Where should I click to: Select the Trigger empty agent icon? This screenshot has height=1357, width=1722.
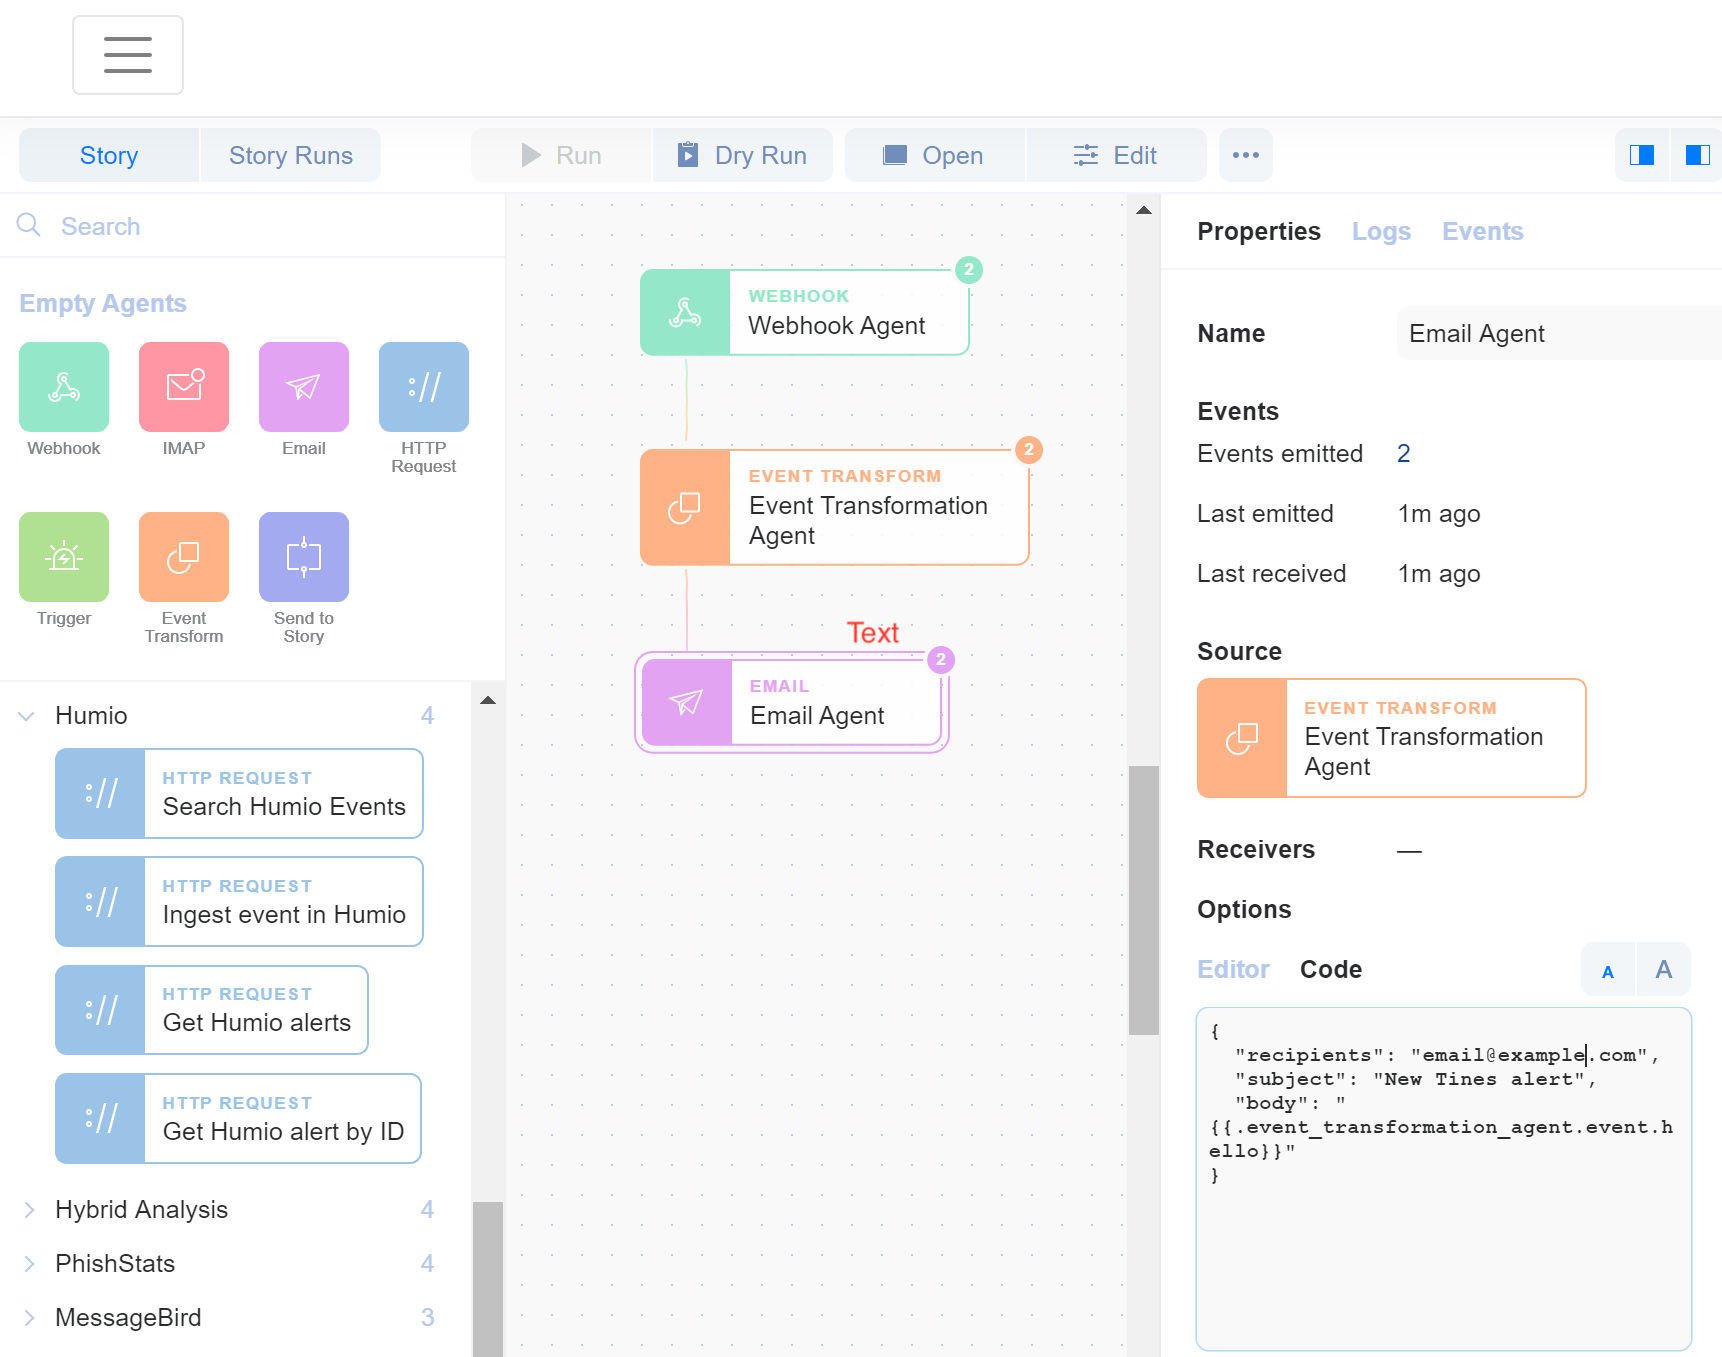pos(64,557)
